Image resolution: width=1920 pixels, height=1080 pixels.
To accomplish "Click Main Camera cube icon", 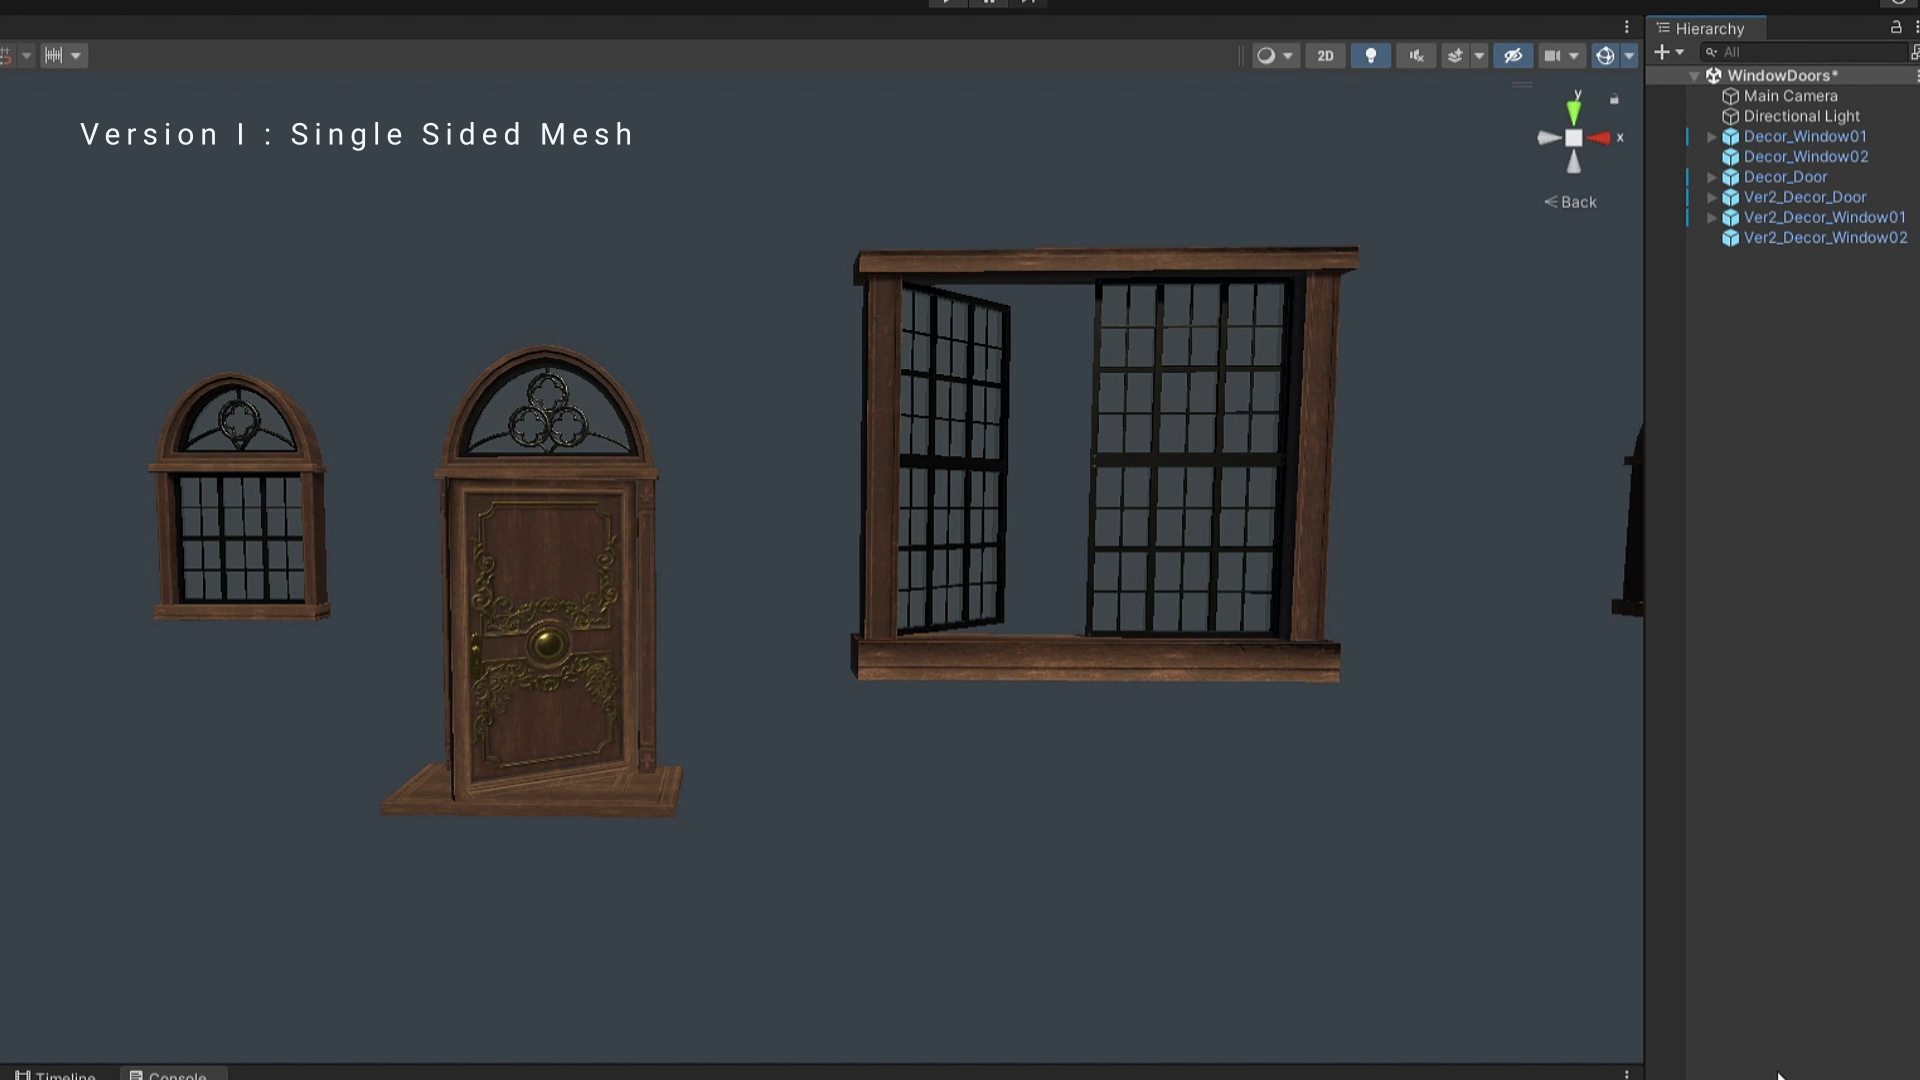I will click(1730, 96).
